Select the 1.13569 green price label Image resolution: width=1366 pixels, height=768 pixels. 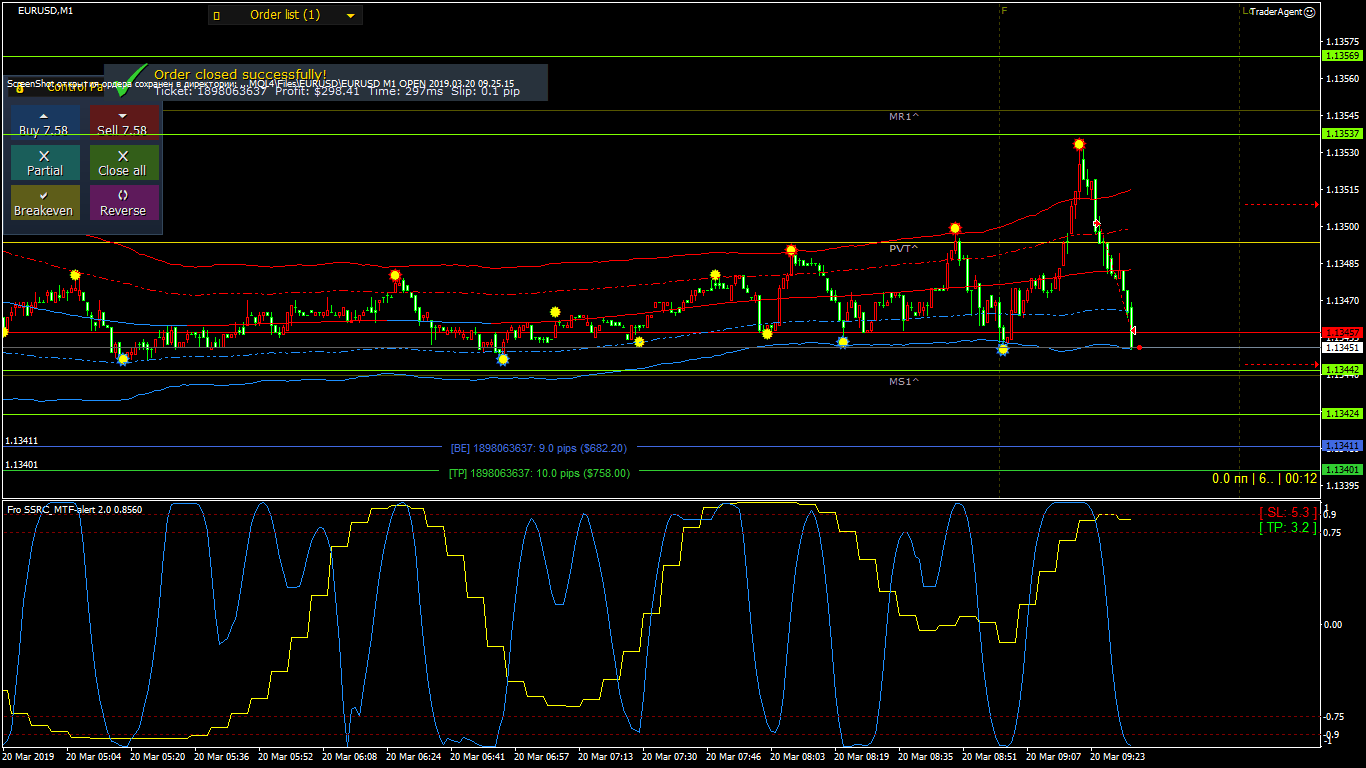pyautogui.click(x=1343, y=56)
